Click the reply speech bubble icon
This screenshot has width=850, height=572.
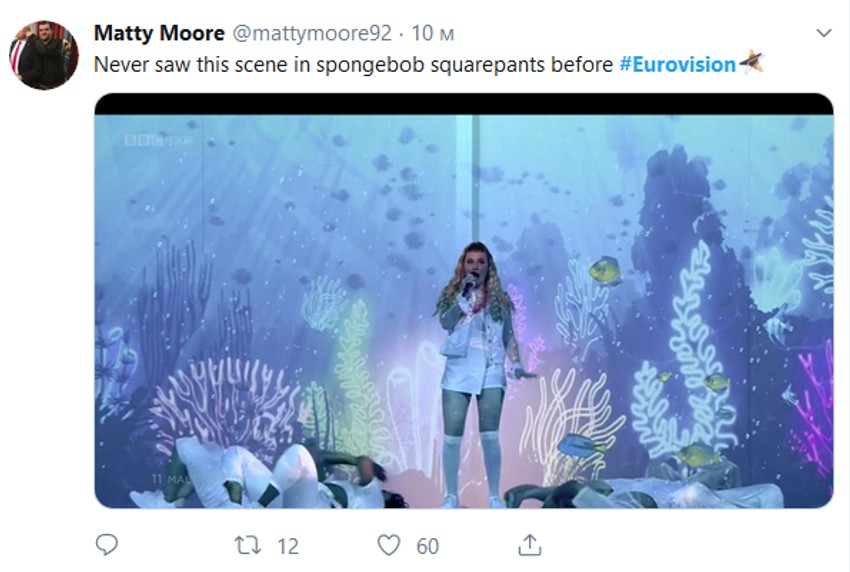click(x=107, y=544)
